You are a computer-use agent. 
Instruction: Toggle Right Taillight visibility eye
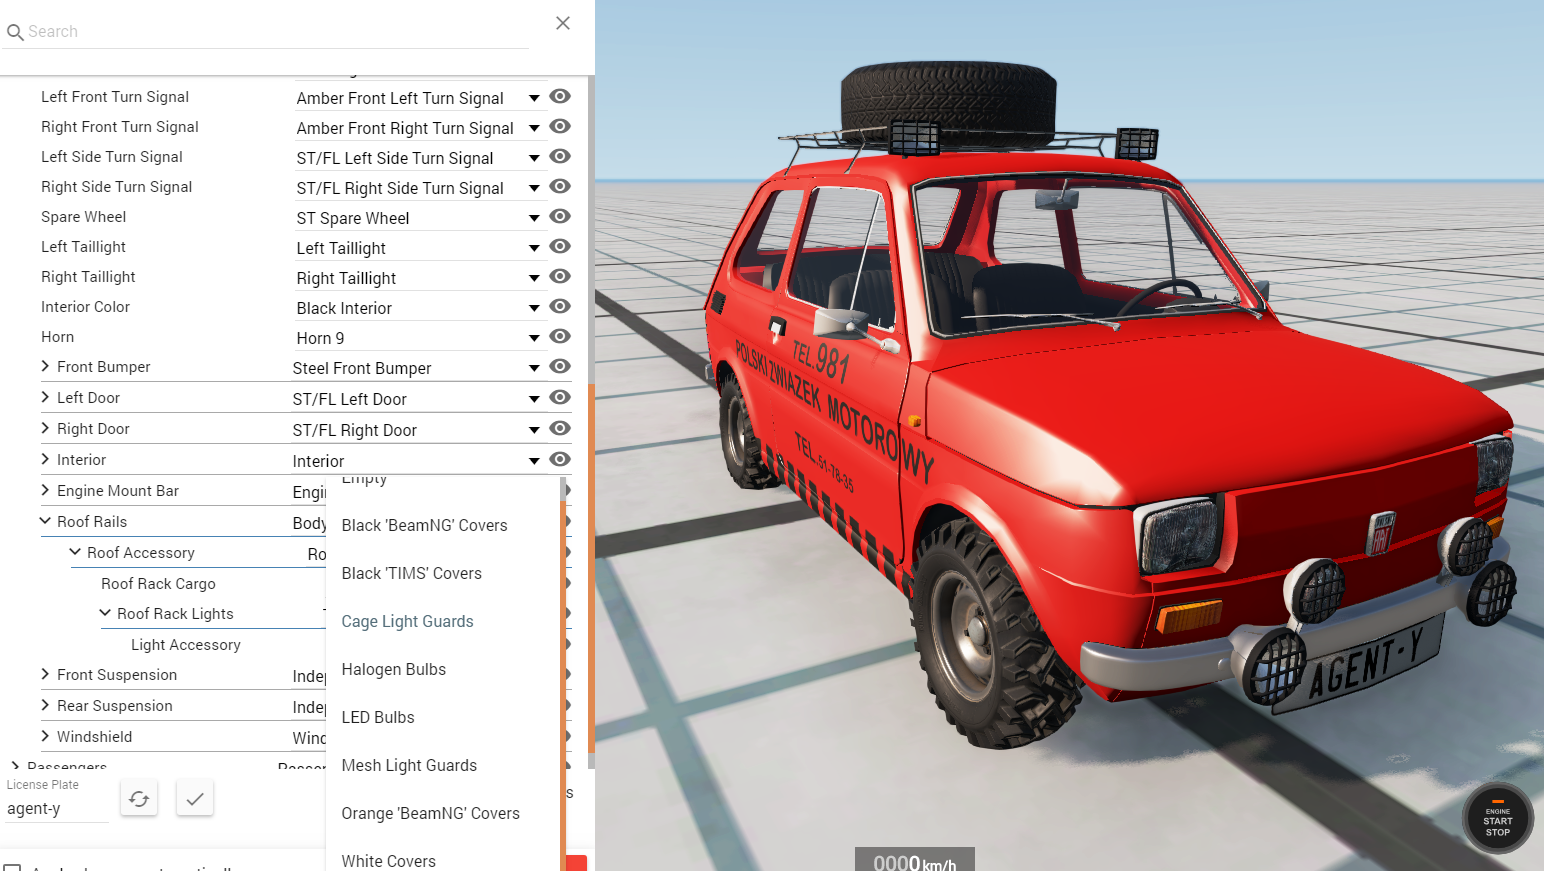560,276
